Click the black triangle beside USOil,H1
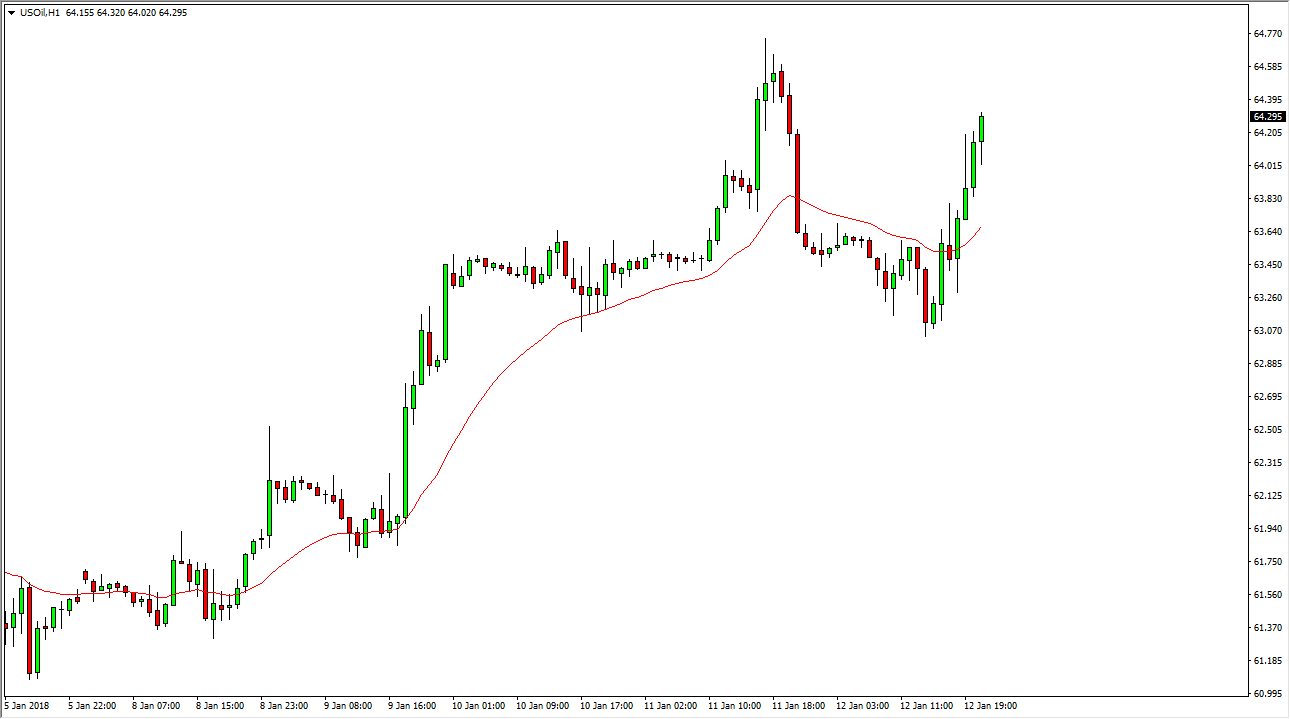The image size is (1290, 719). 10,13
